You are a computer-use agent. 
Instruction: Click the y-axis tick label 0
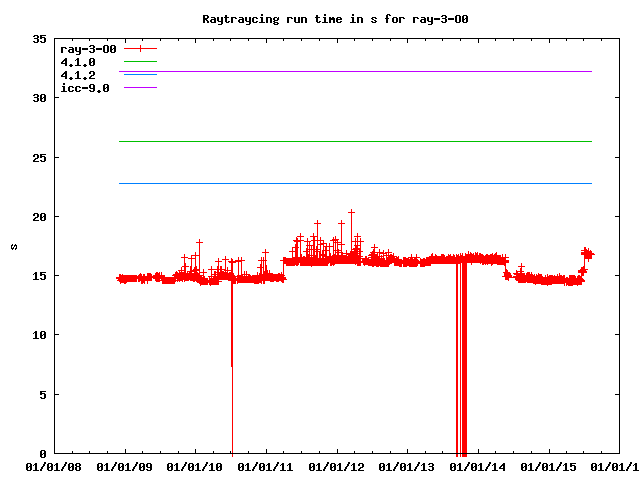point(43,454)
